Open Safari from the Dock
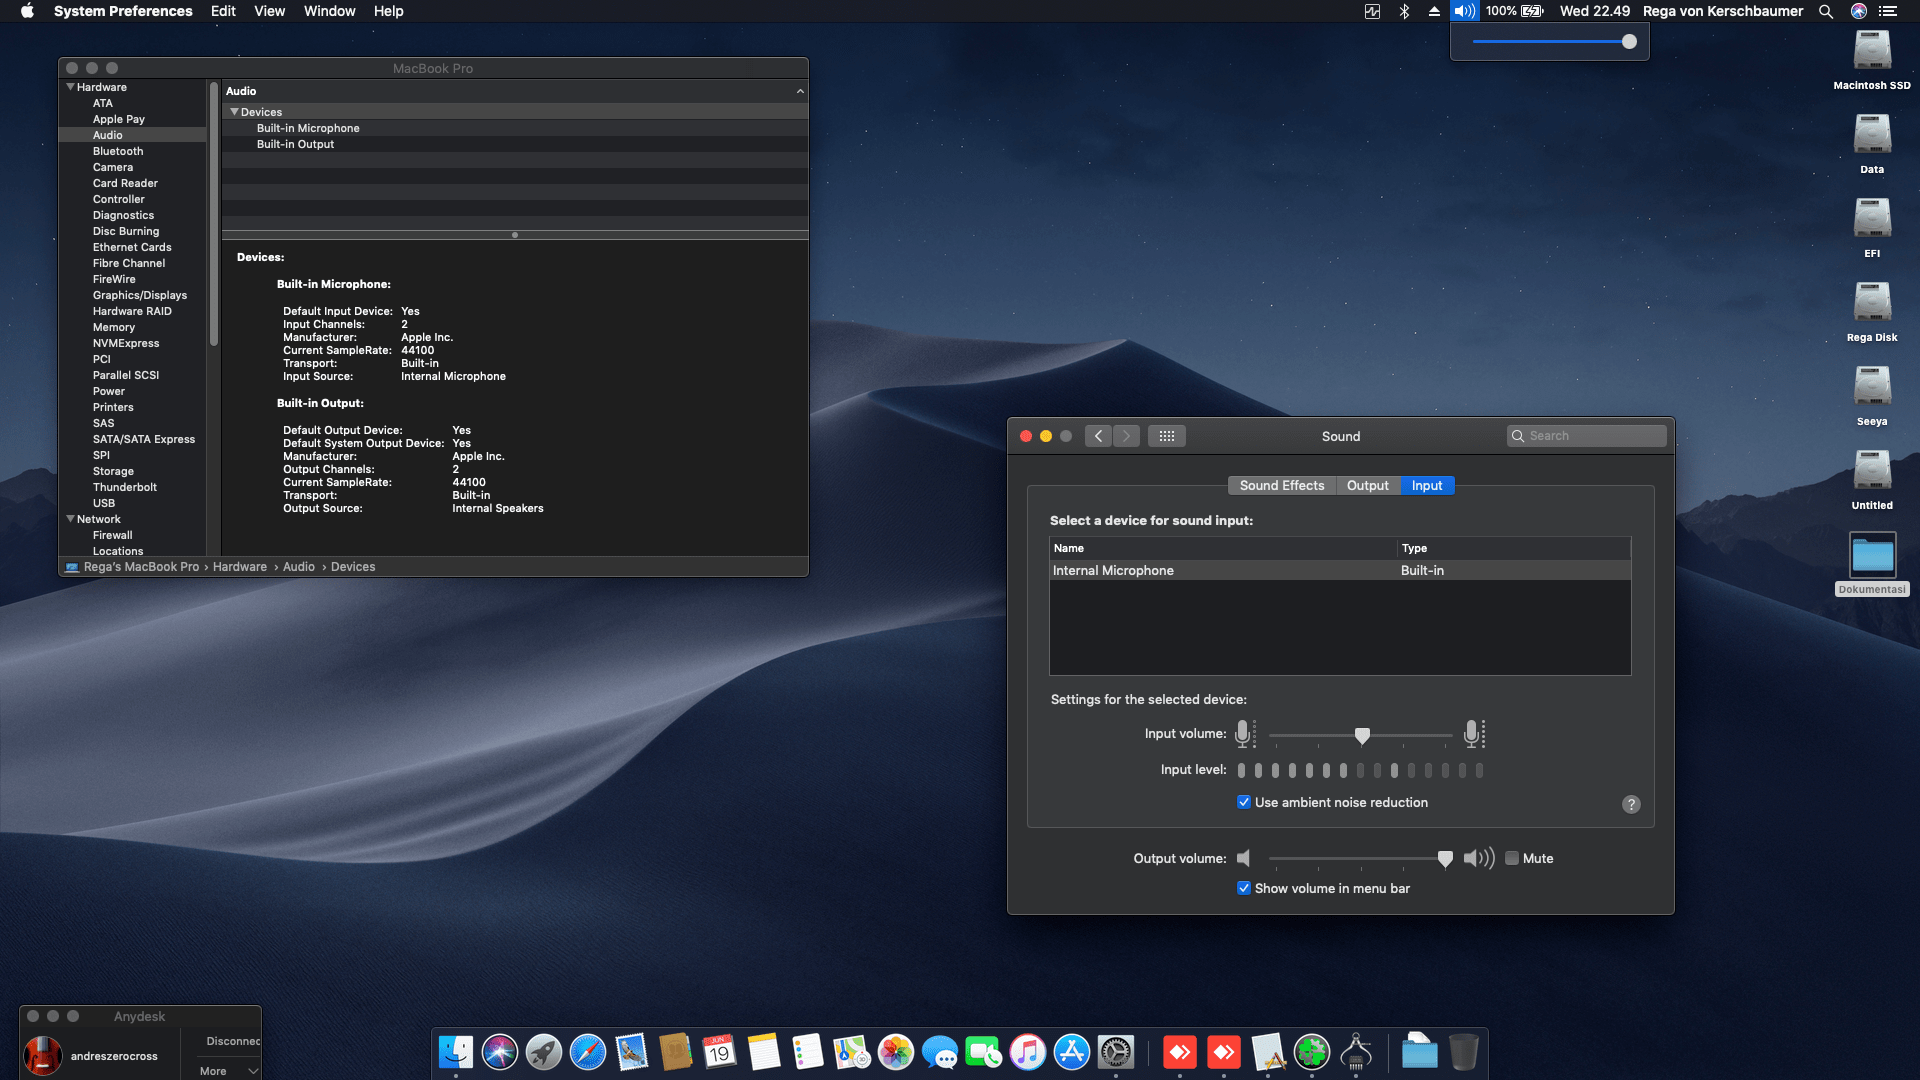 [x=586, y=1052]
